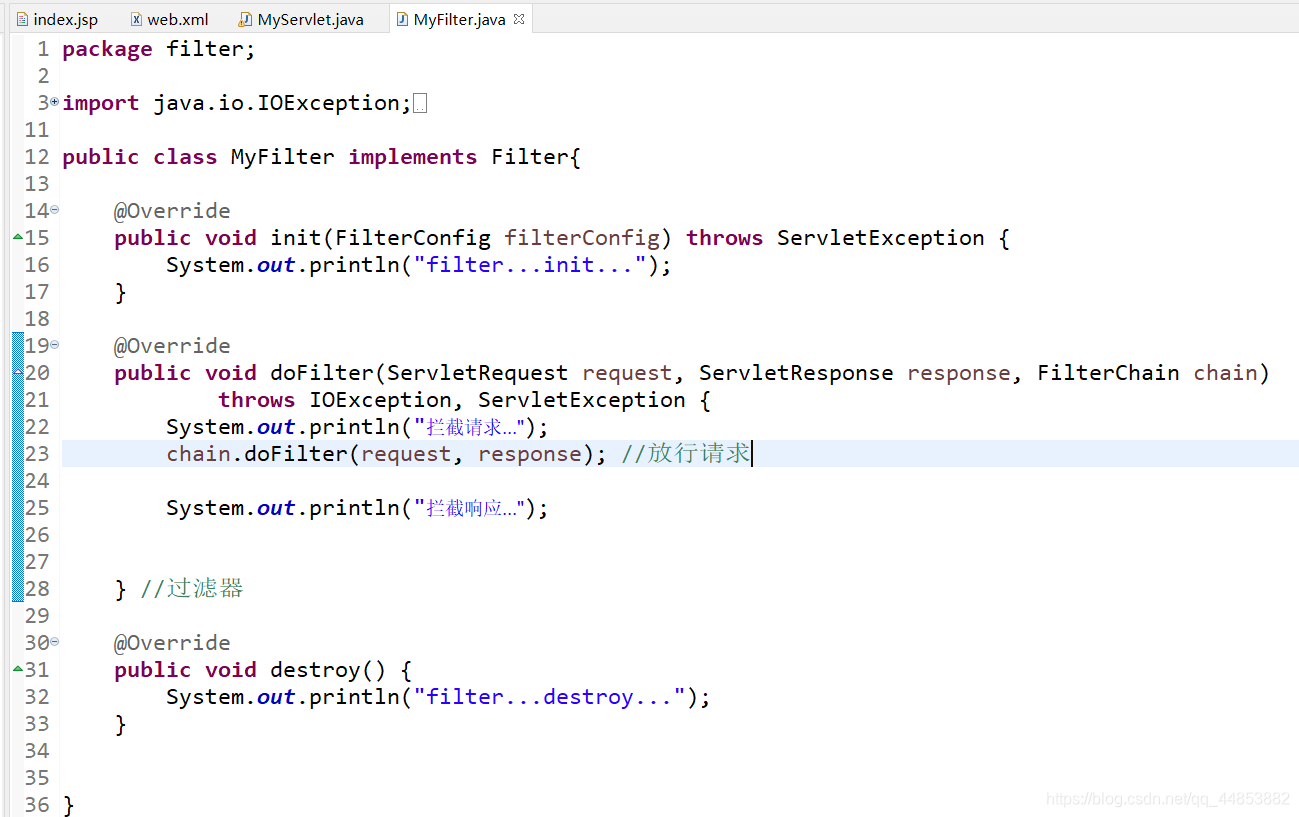
Task: Click @Override annotation on line 30
Action: [172, 643]
